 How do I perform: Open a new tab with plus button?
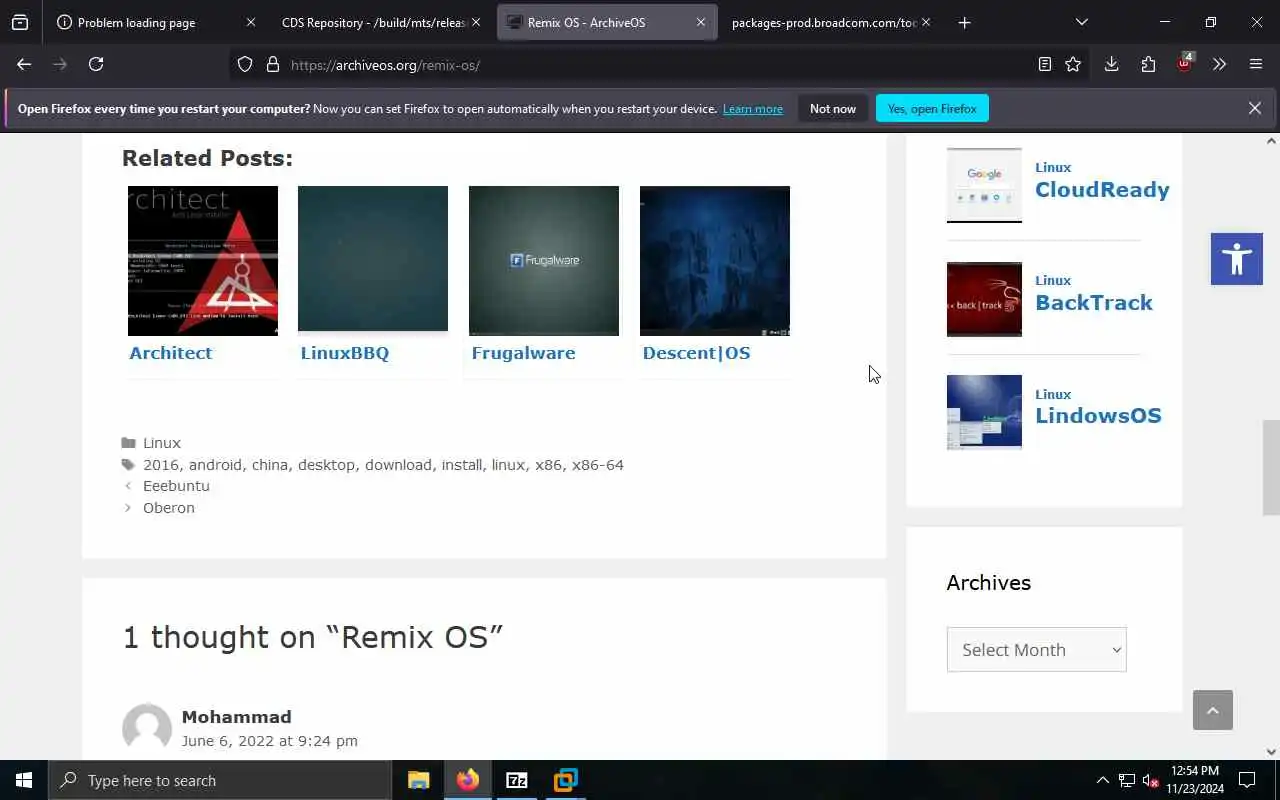pyautogui.click(x=964, y=22)
